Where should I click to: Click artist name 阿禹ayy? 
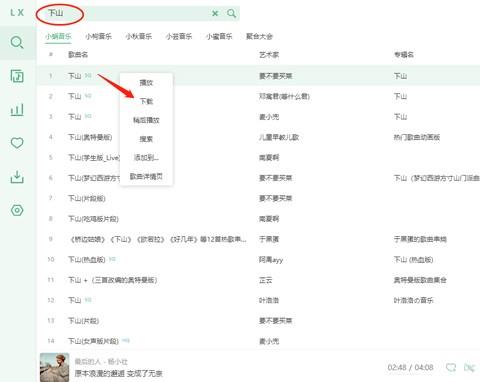click(271, 260)
